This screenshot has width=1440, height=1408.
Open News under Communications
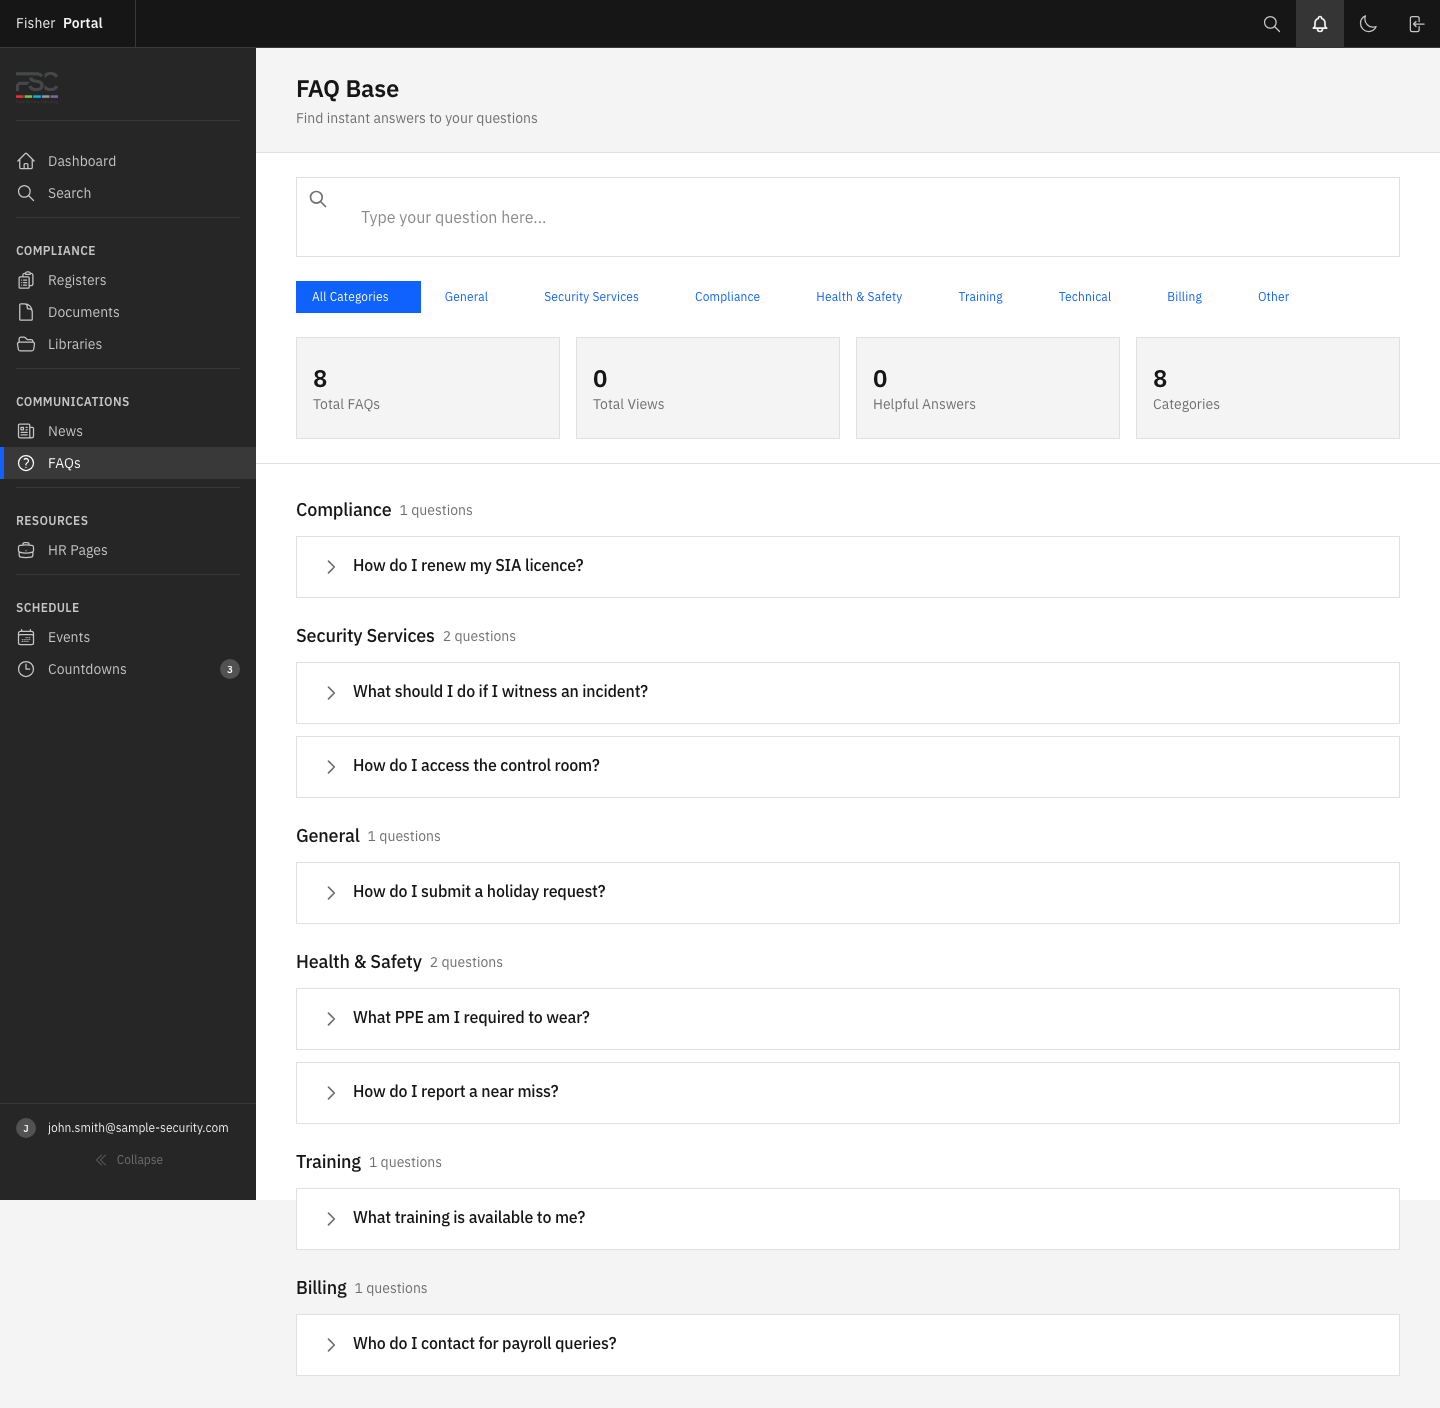[65, 431]
